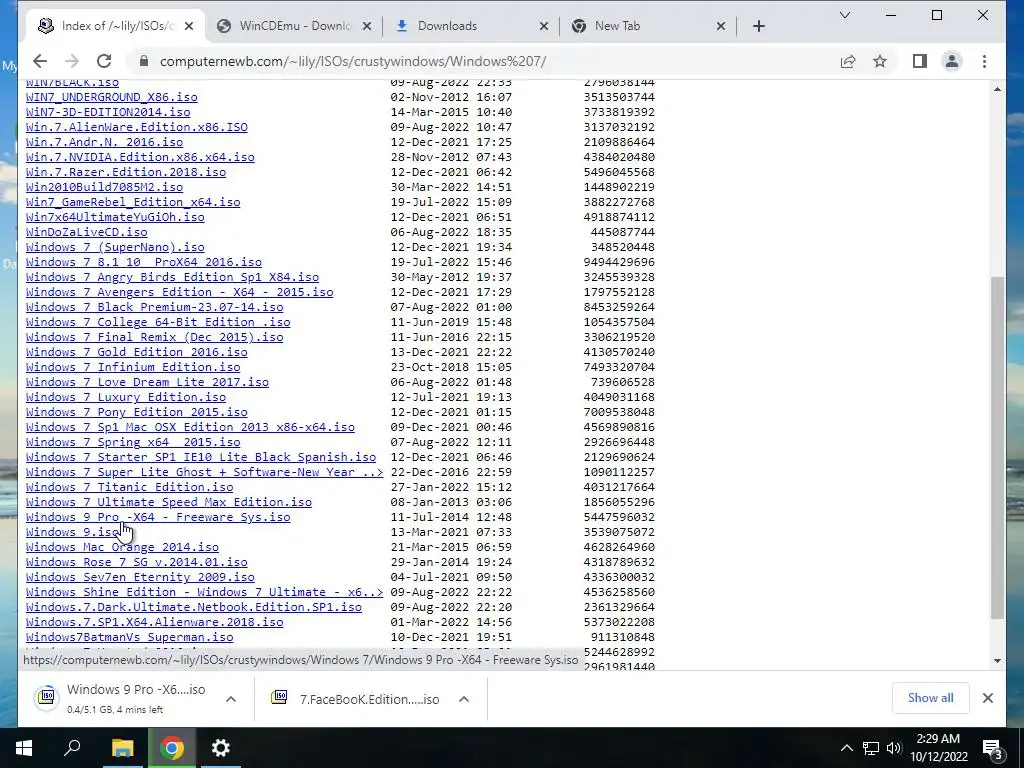Viewport: 1024px width, 768px height.
Task: Download Windows 7 Gold Edition 2016.iso
Action: (x=136, y=353)
